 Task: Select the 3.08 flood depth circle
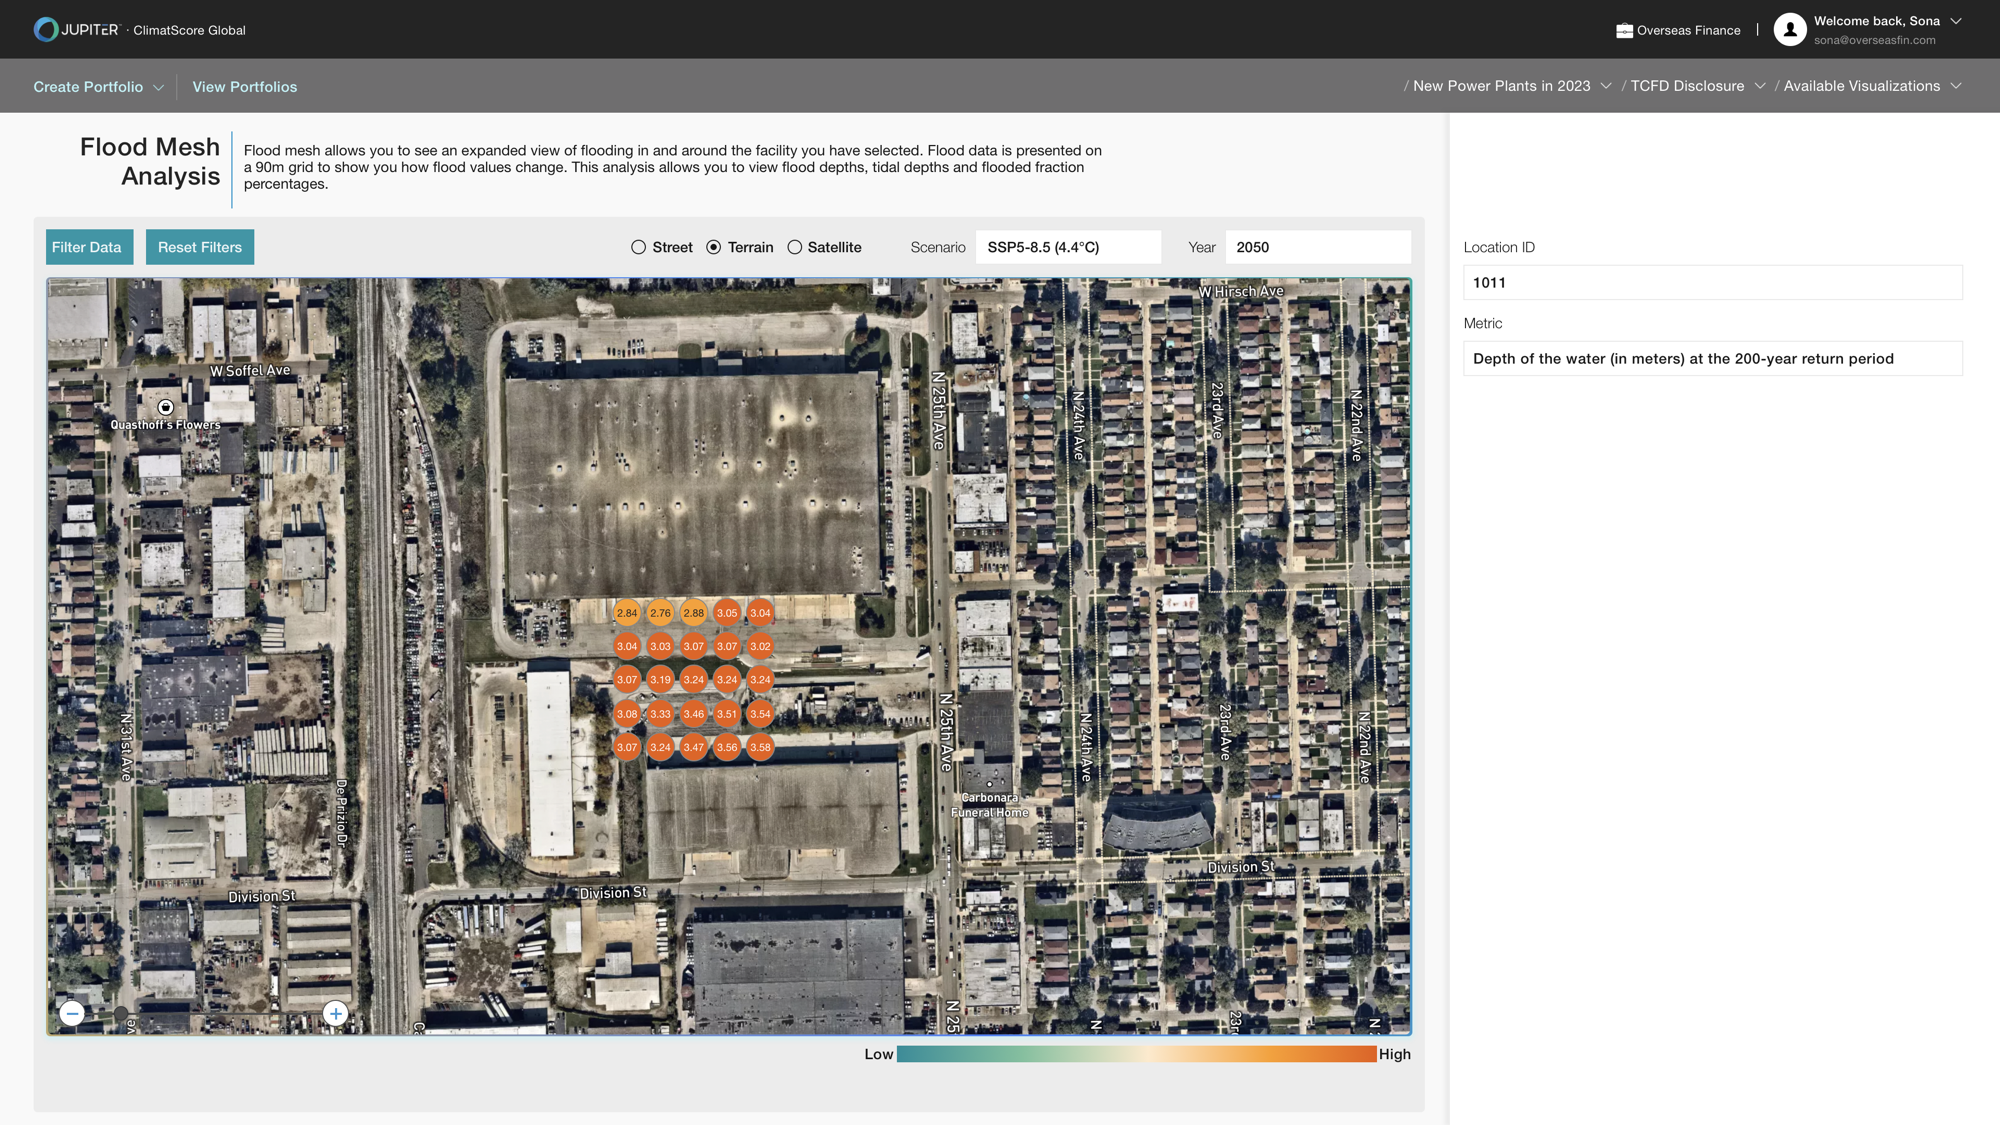pyautogui.click(x=627, y=714)
